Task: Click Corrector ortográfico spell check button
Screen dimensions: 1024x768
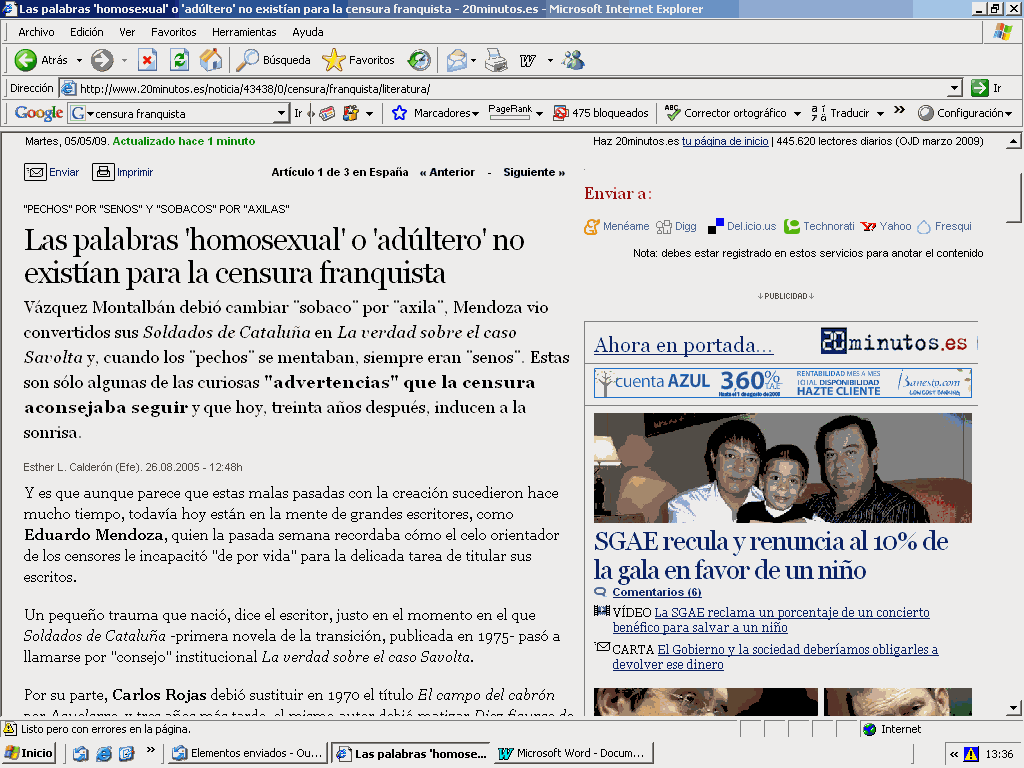Action: coord(726,113)
